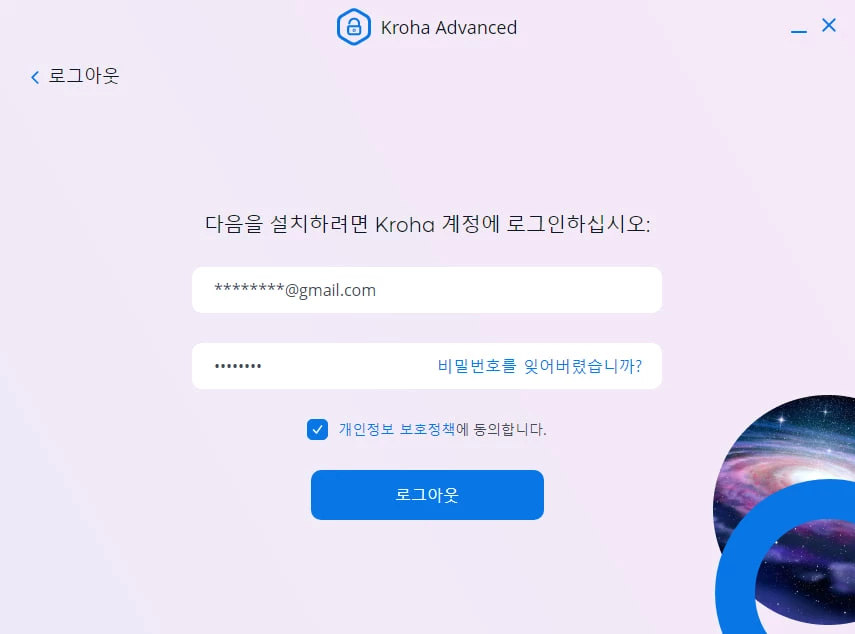Click the blue 로그아웃 button

point(427,494)
